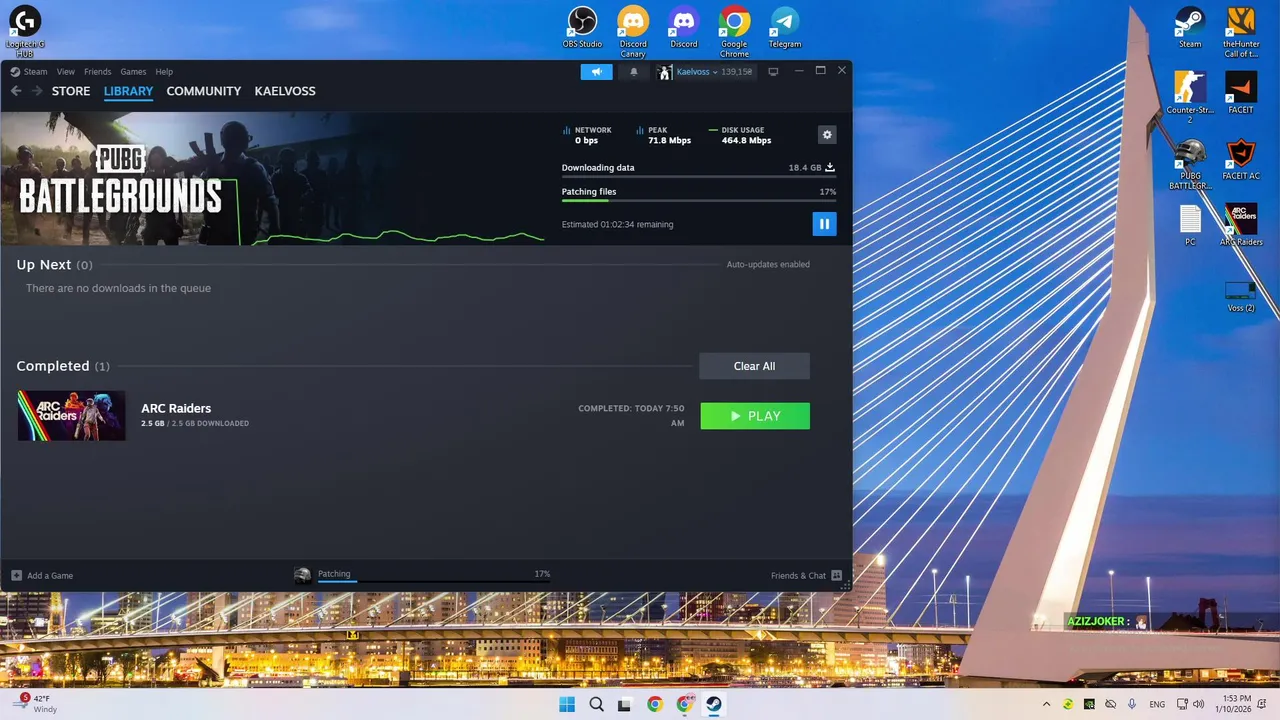Open theHunter Call of the Wild shortcut
Screen dimensions: 1280x720
tap(1241, 32)
